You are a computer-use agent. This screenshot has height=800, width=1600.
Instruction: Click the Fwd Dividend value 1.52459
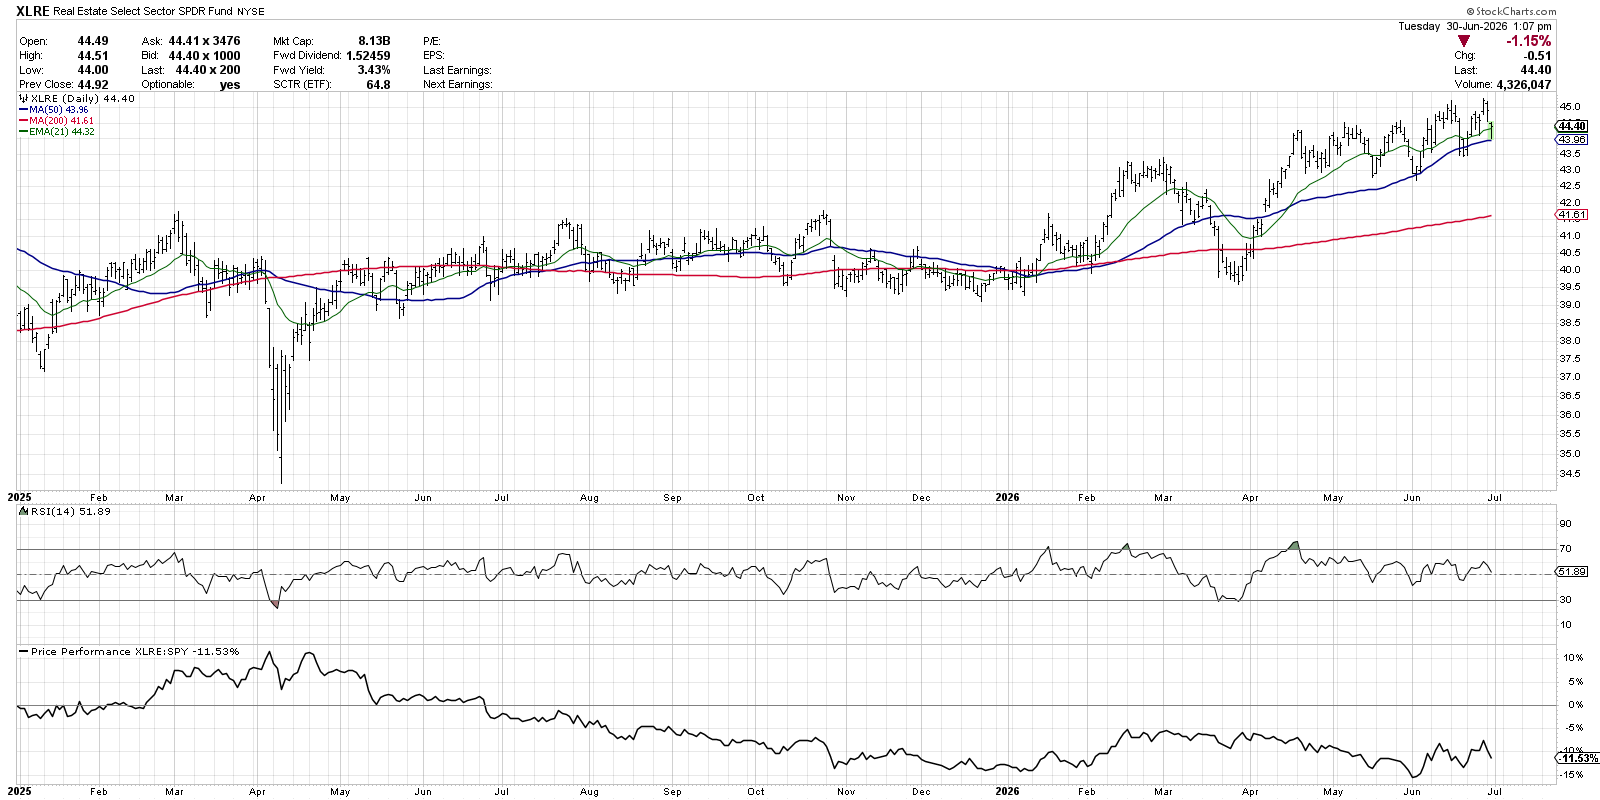point(368,56)
